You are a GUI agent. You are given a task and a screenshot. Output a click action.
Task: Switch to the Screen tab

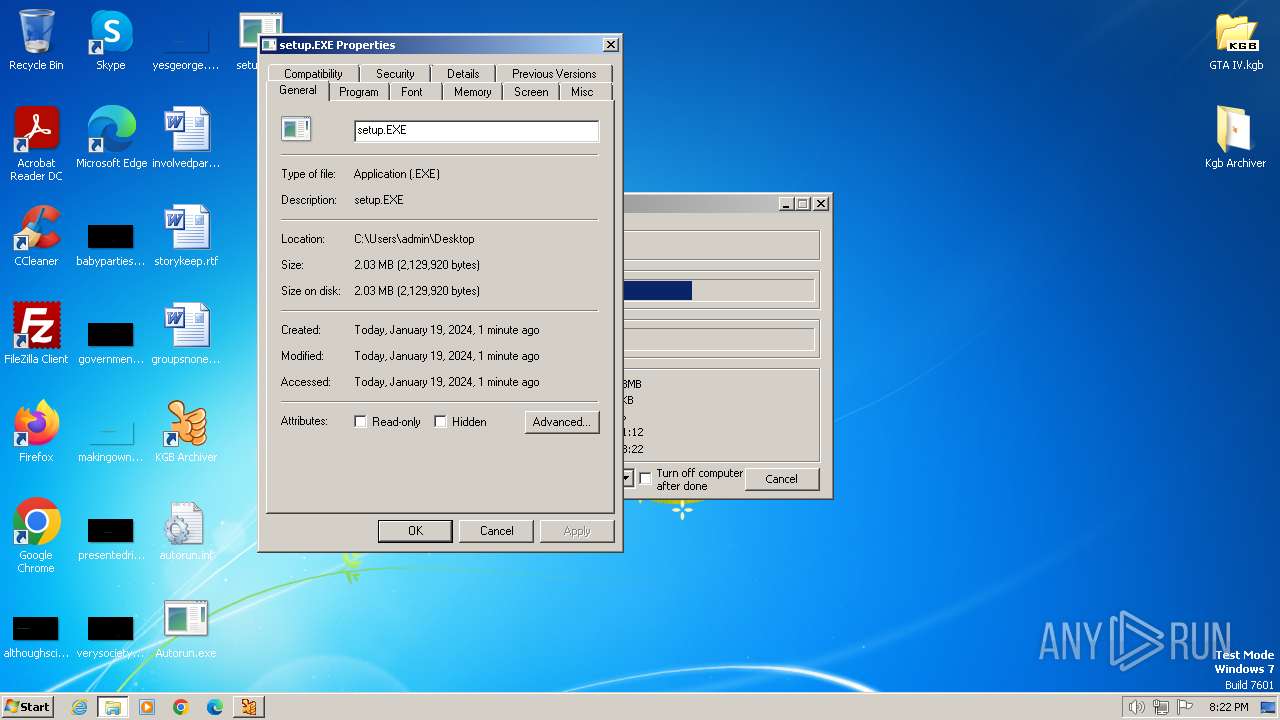coord(531,92)
